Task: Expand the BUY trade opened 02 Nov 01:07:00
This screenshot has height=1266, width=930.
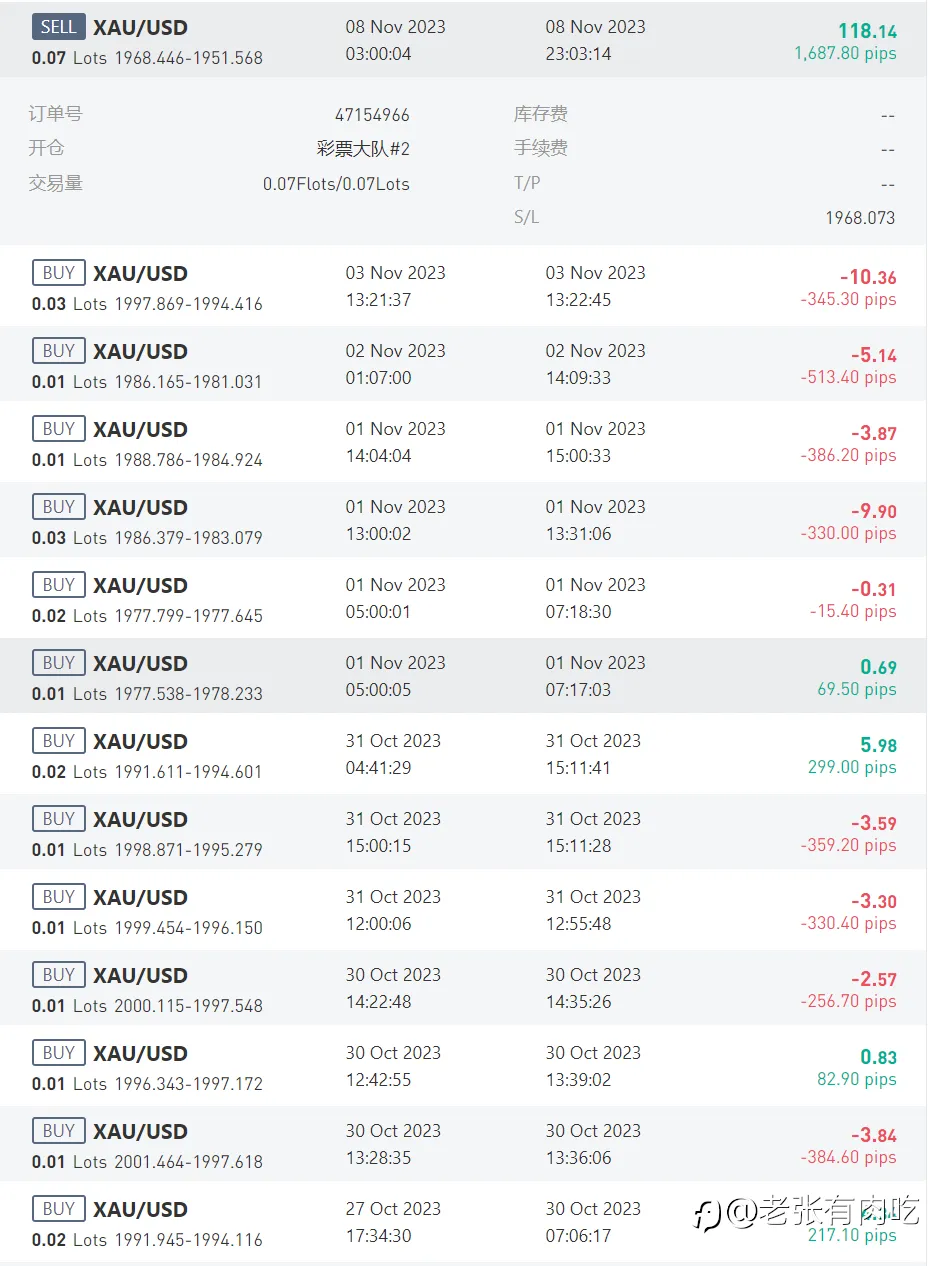Action: 464,364
